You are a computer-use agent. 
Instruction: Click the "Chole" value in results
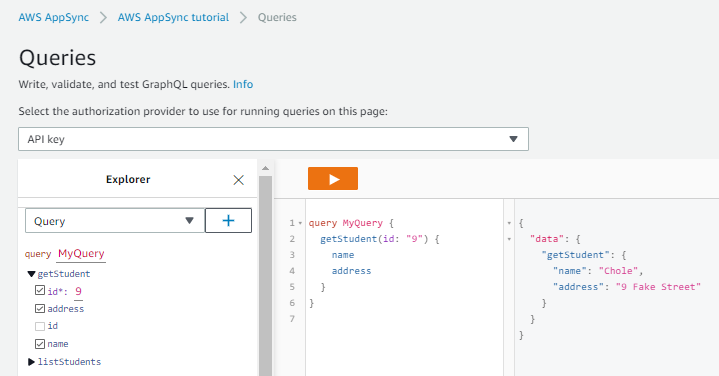click(x=618, y=271)
